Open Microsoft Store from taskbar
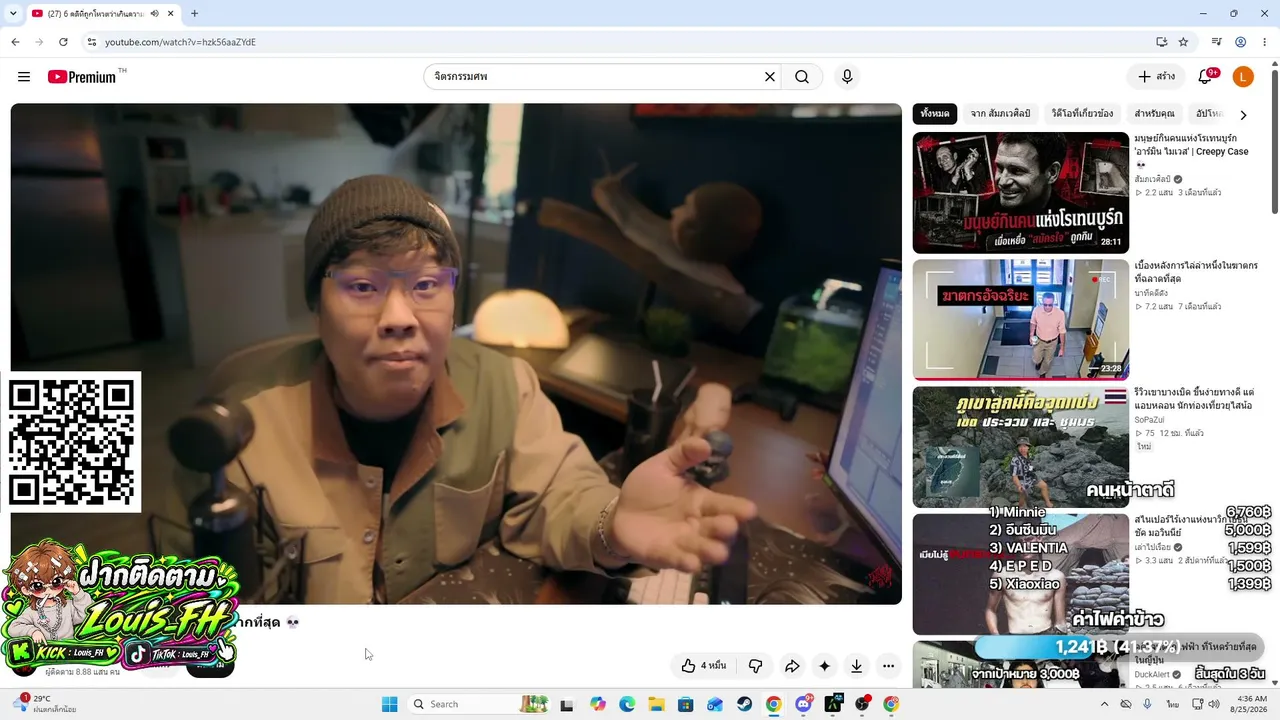This screenshot has height=720, width=1280. 685,704
